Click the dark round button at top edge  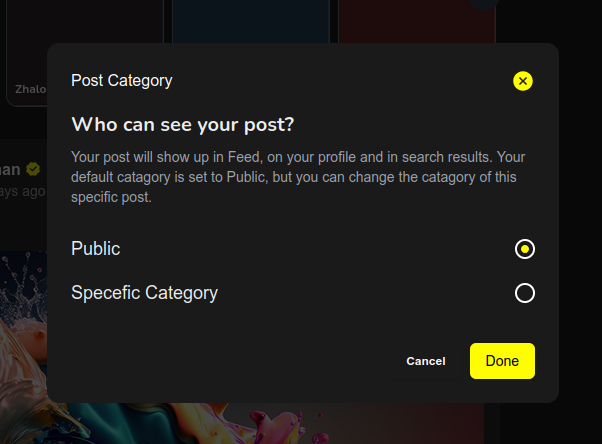(484, 3)
